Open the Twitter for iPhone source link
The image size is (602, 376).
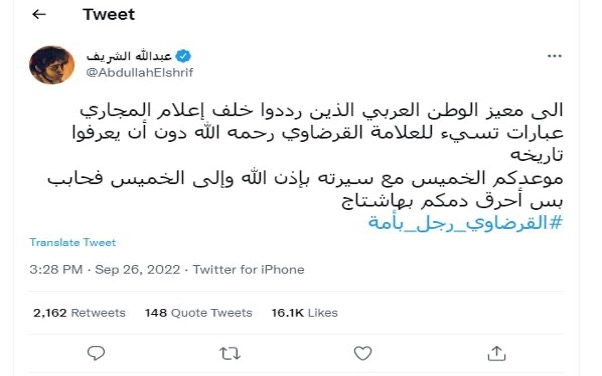248,270
